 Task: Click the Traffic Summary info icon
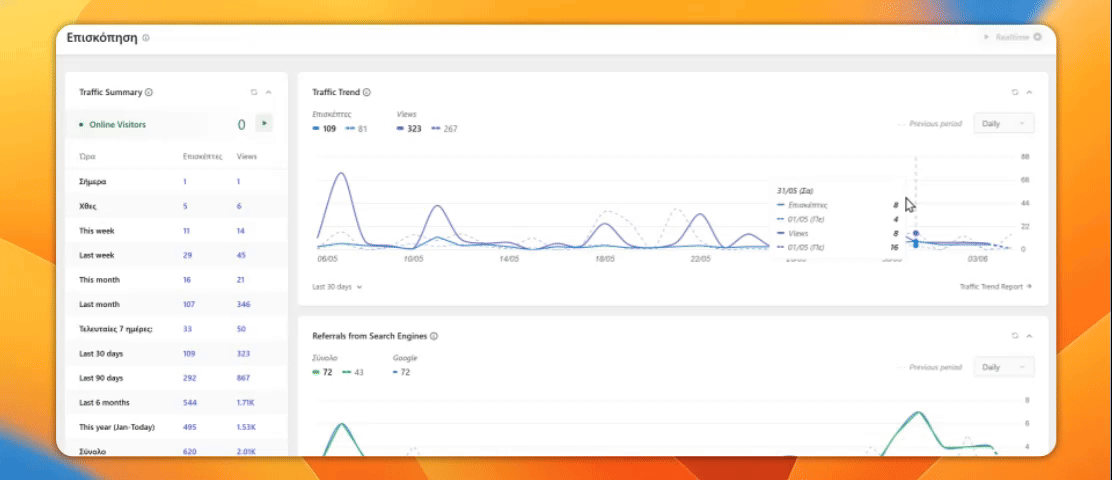coord(149,92)
